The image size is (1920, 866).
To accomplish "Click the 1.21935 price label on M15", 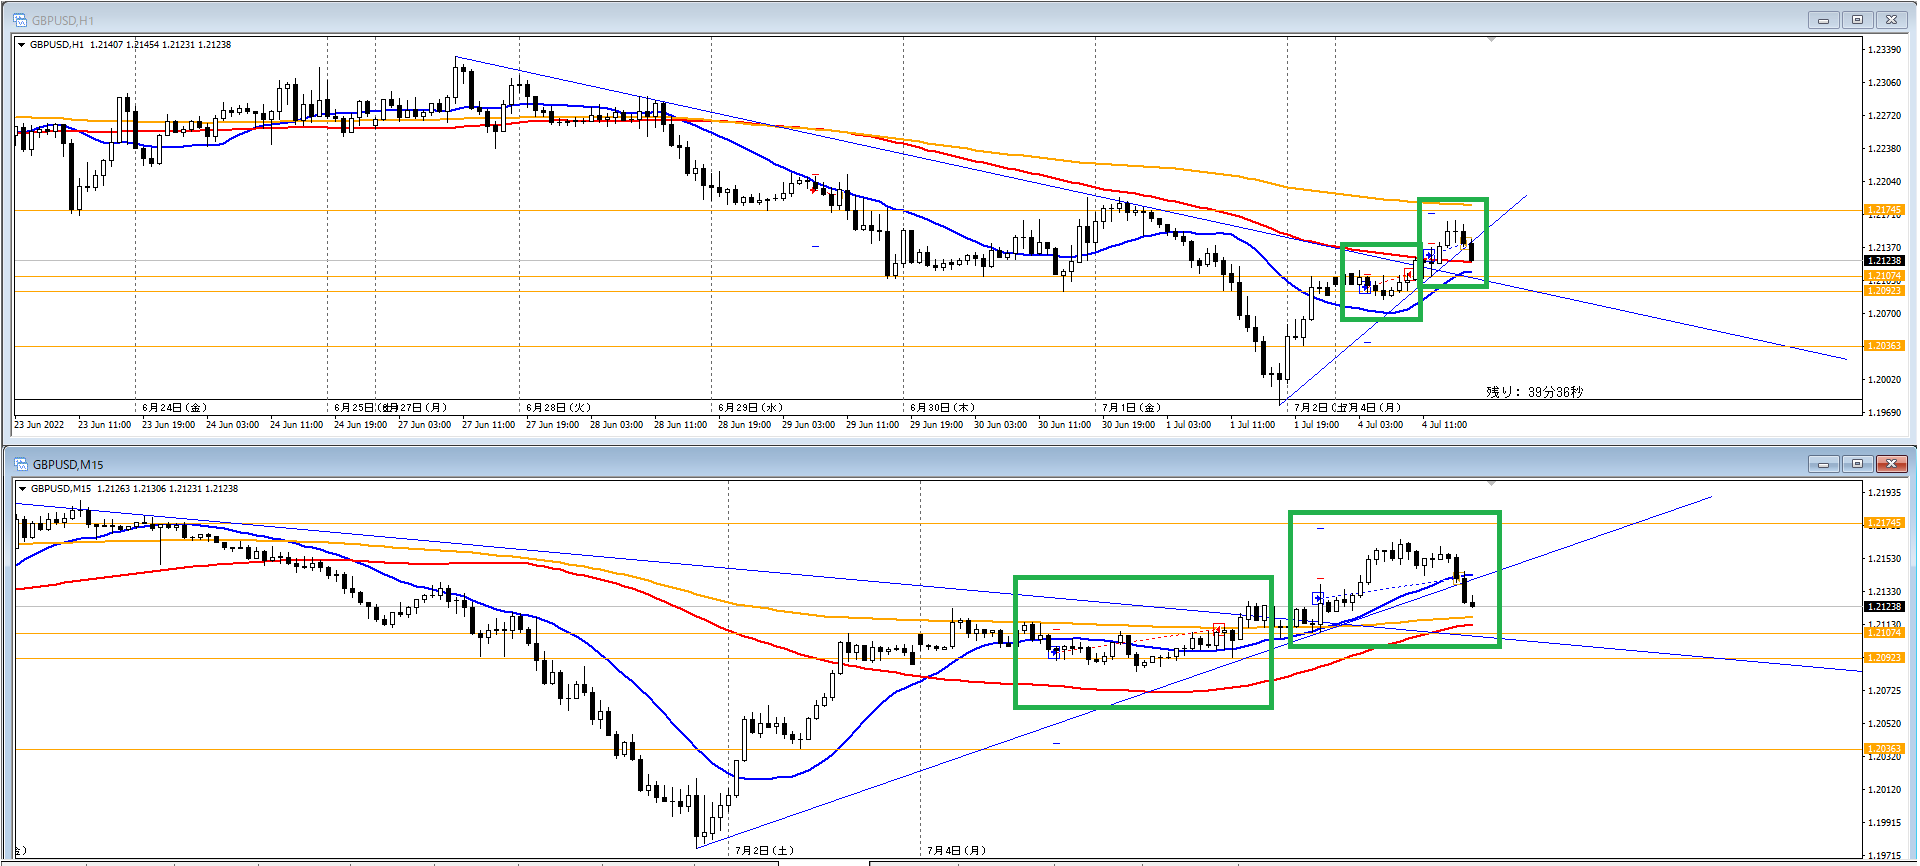I will [x=1885, y=493].
